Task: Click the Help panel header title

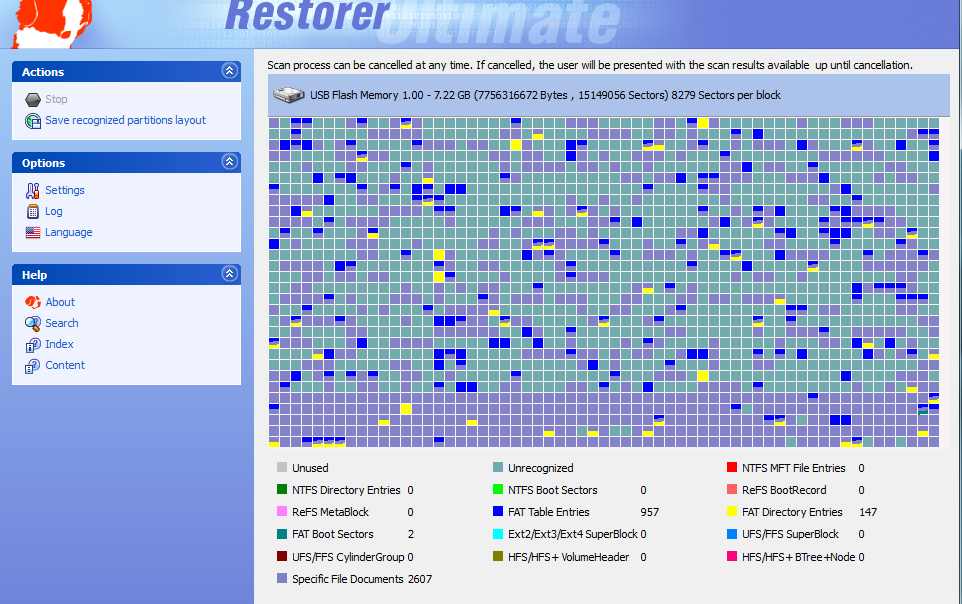Action: [x=34, y=274]
